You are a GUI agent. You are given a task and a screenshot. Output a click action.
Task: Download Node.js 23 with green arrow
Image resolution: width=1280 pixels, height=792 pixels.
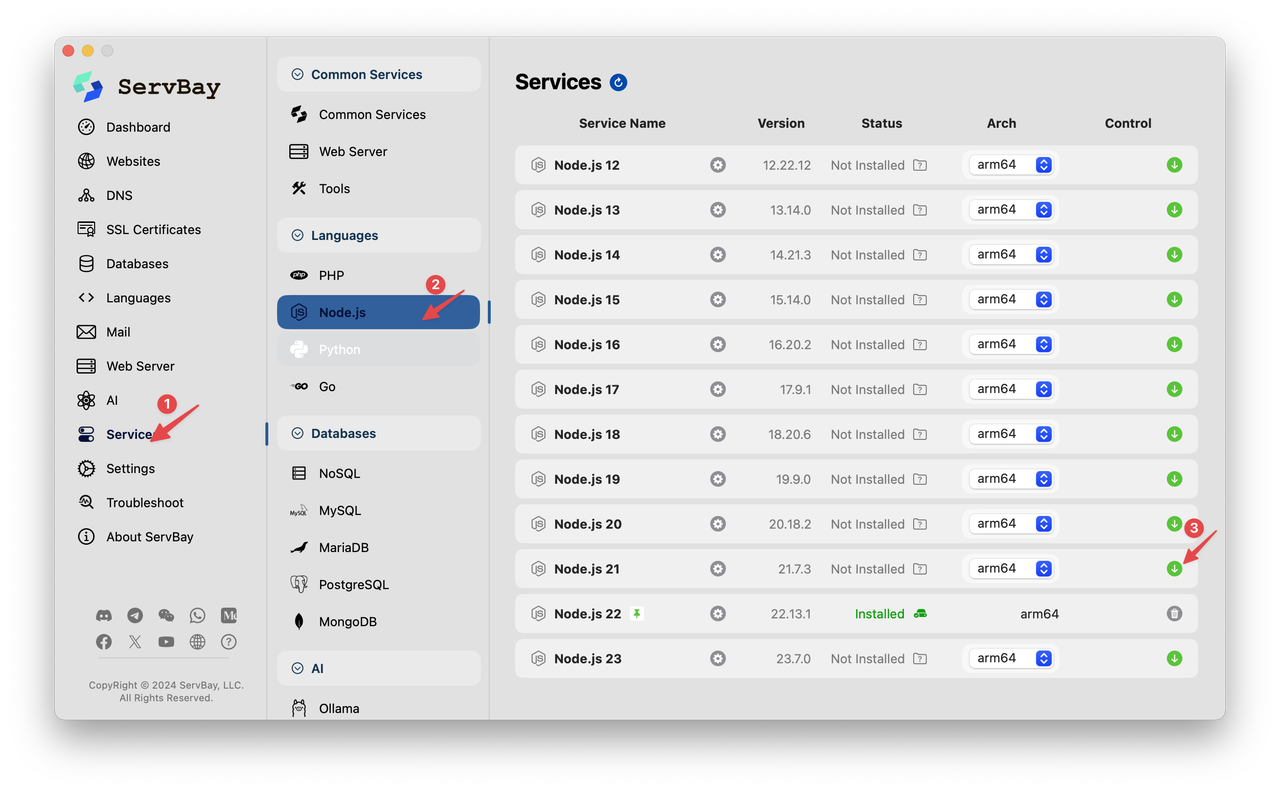[1174, 659]
